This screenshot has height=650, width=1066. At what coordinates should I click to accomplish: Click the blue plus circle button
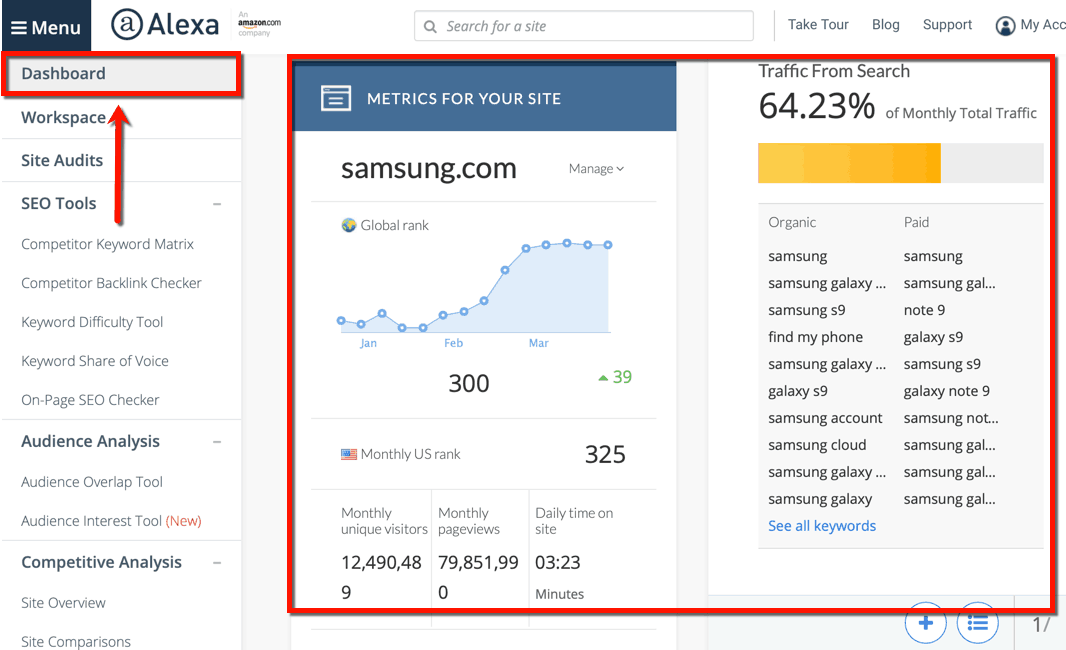(x=925, y=623)
